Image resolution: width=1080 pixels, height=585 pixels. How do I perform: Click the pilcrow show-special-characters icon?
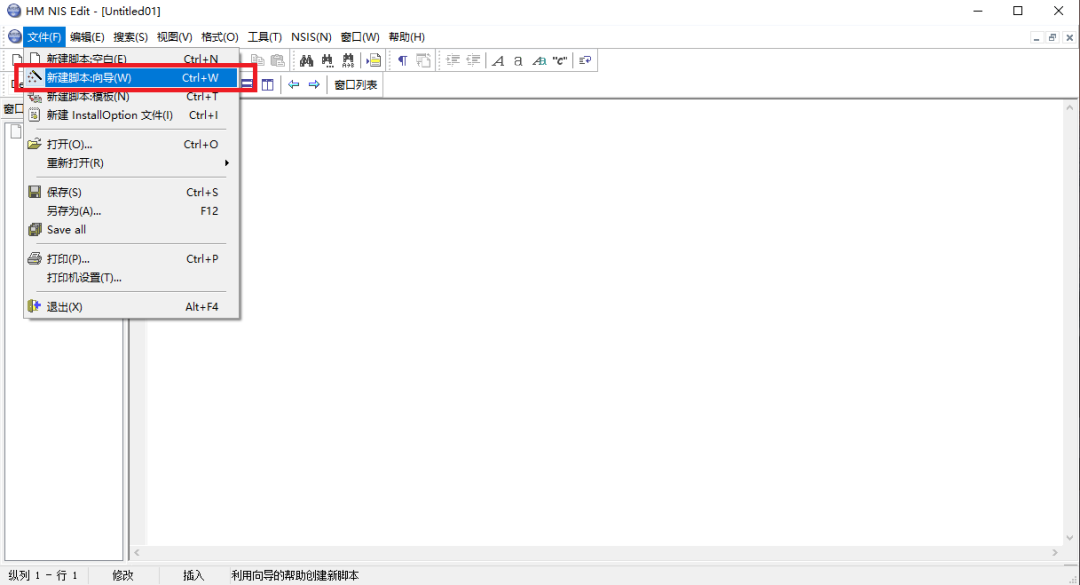tap(402, 60)
